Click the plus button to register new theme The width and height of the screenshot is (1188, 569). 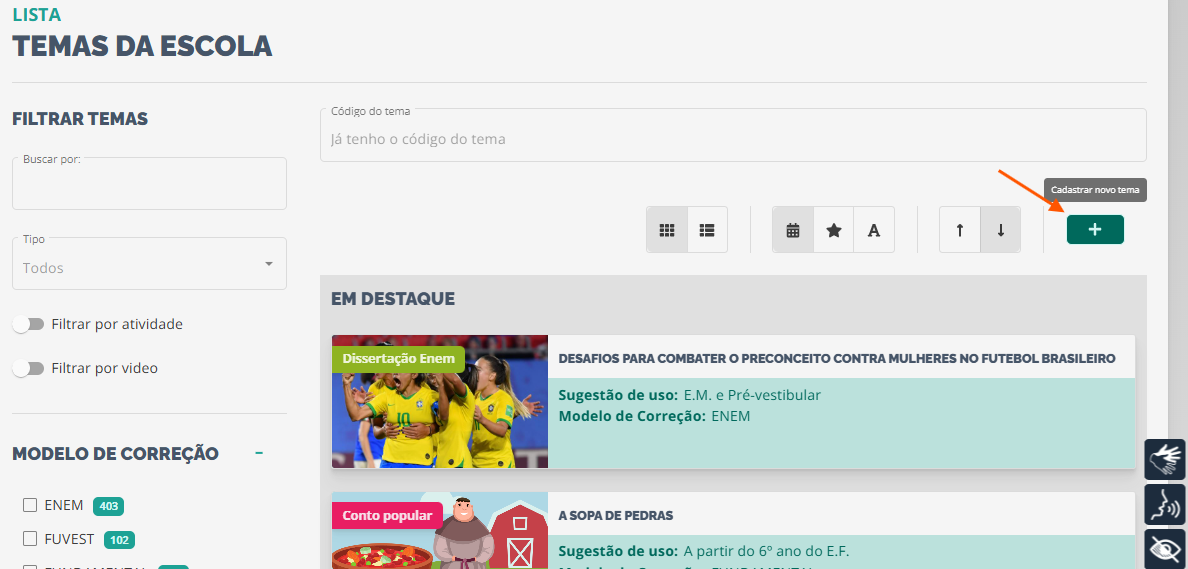(x=1095, y=230)
